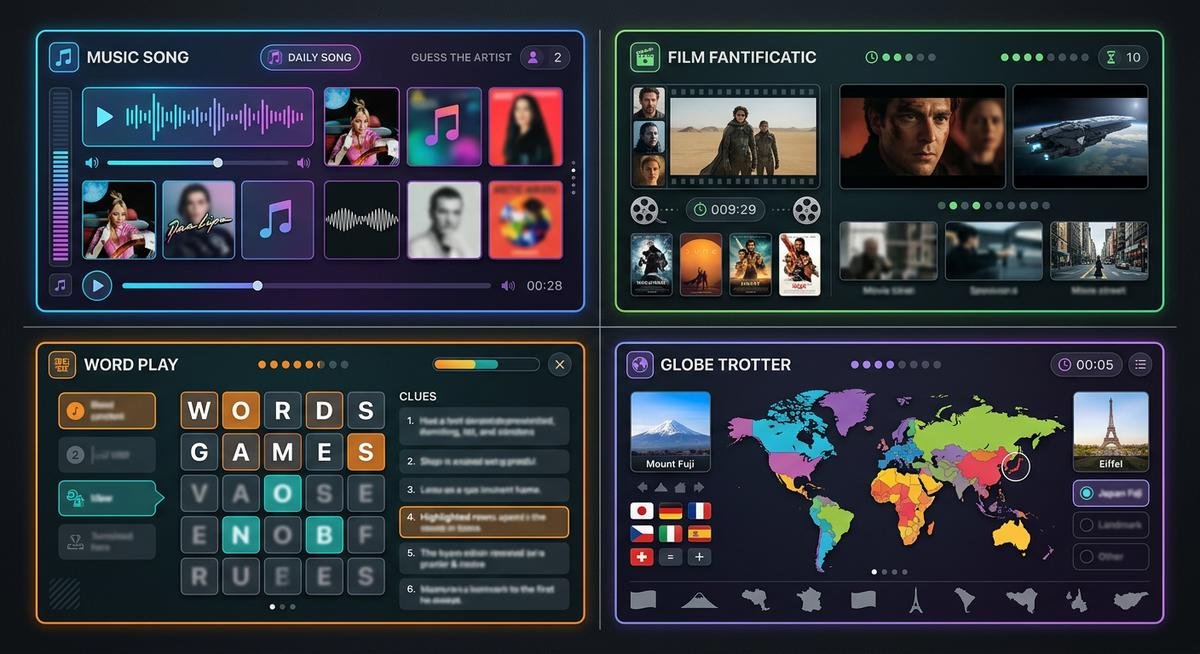
Task: Click the plus button beside the flags
Action: point(700,557)
